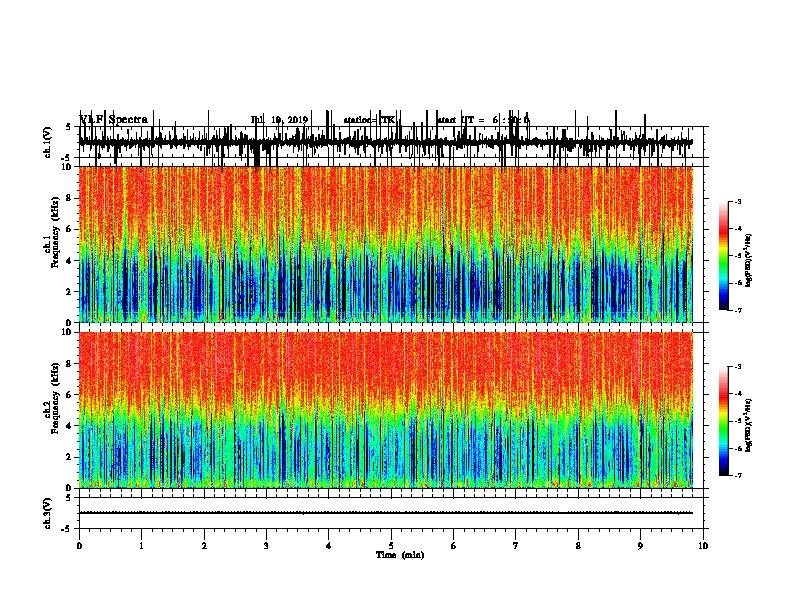Viewport: 792px width, 612px height.
Task: Click time axis tick label '2'
Action: [x=204, y=546]
